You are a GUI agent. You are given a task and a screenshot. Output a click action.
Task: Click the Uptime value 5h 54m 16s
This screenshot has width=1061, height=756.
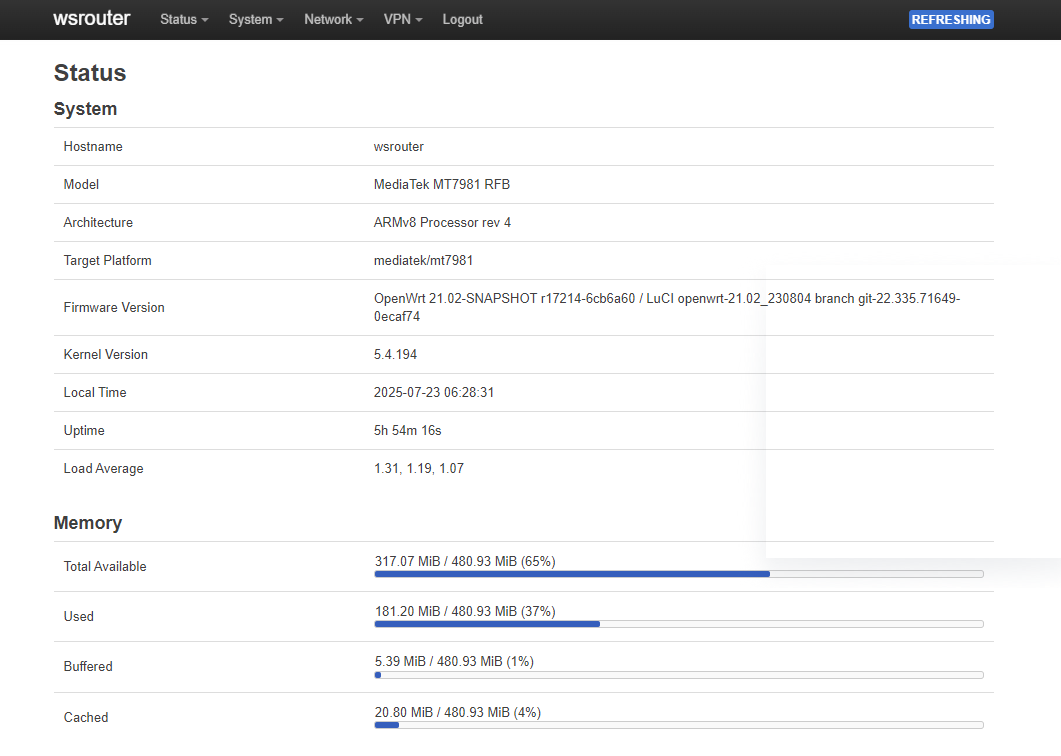click(407, 431)
